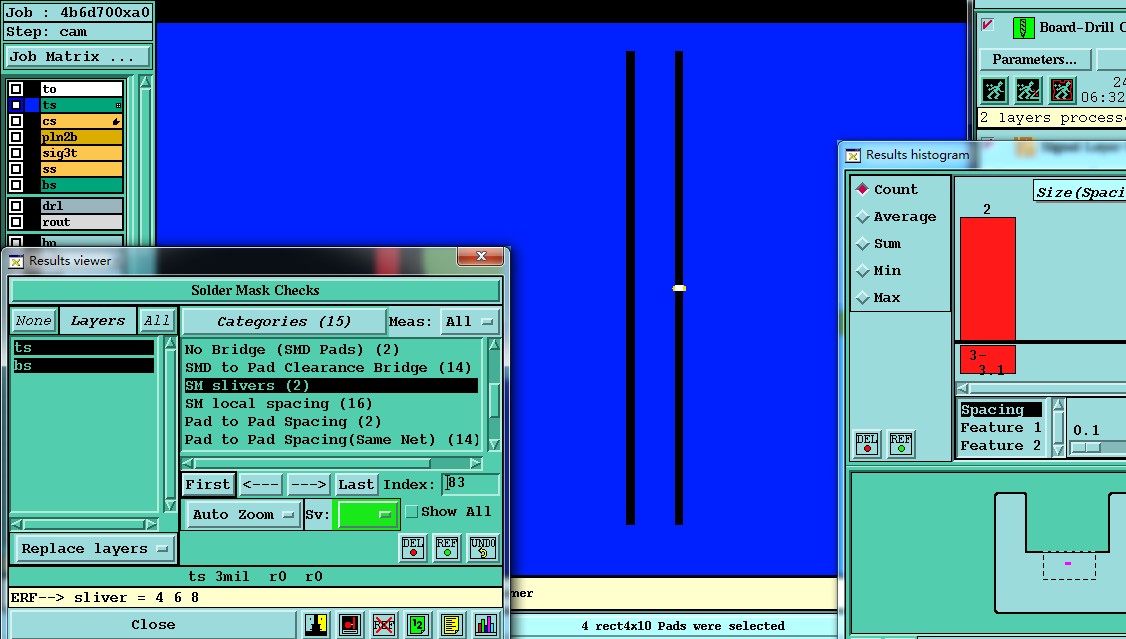Click DEL icon in Results histogram window
The width and height of the screenshot is (1126, 639).
point(867,443)
